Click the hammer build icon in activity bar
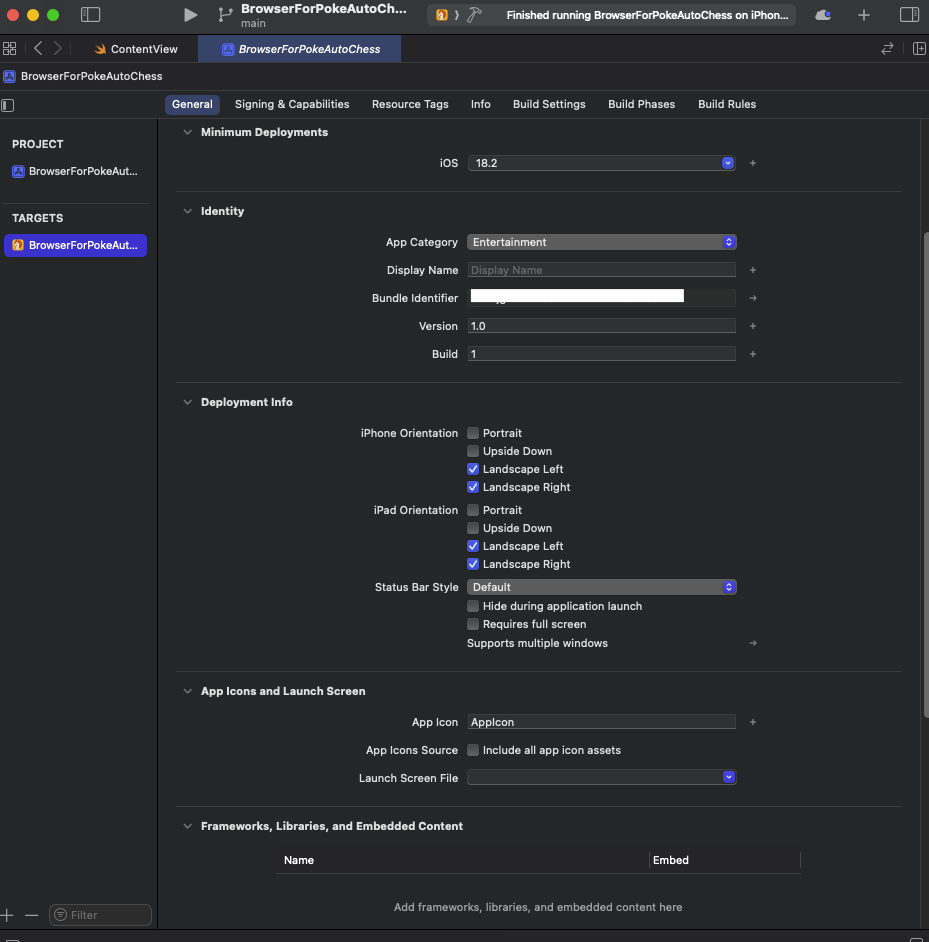The image size is (929, 942). (474, 15)
